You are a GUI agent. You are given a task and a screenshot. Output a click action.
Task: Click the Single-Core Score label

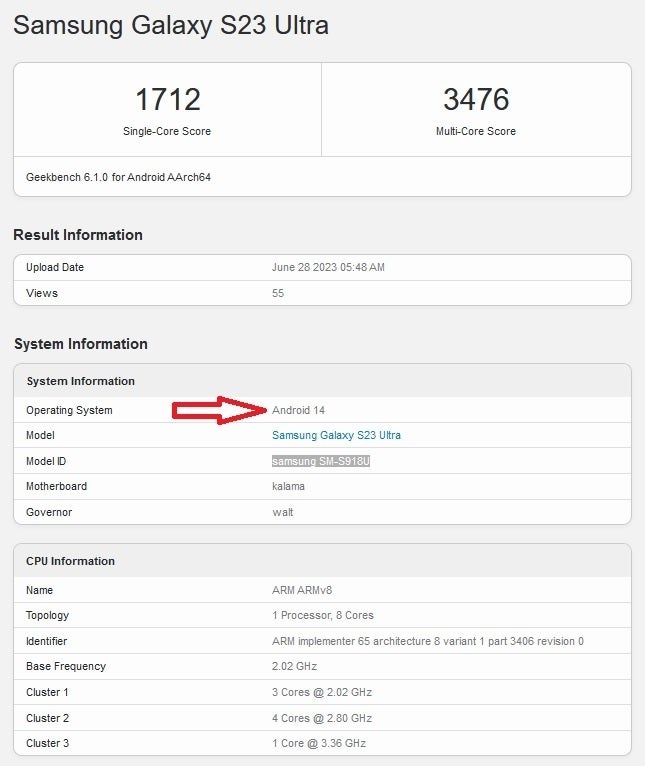pyautogui.click(x=167, y=131)
